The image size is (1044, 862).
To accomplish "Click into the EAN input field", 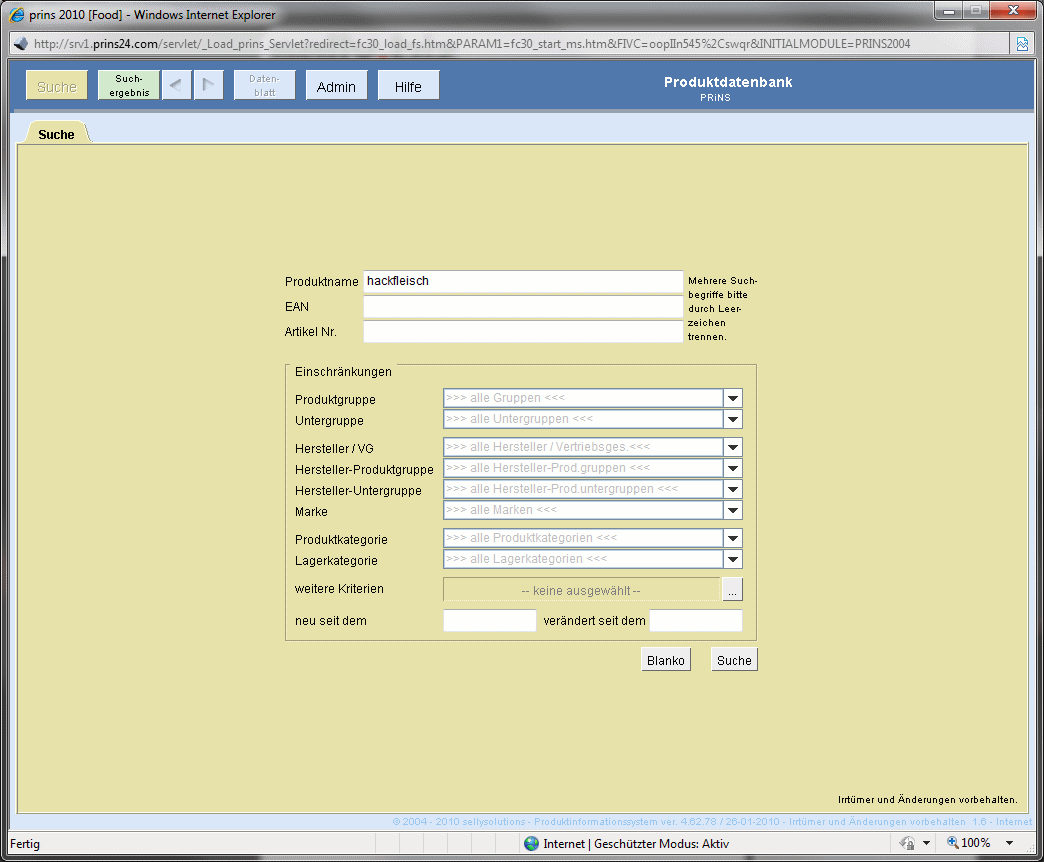I will click(522, 307).
